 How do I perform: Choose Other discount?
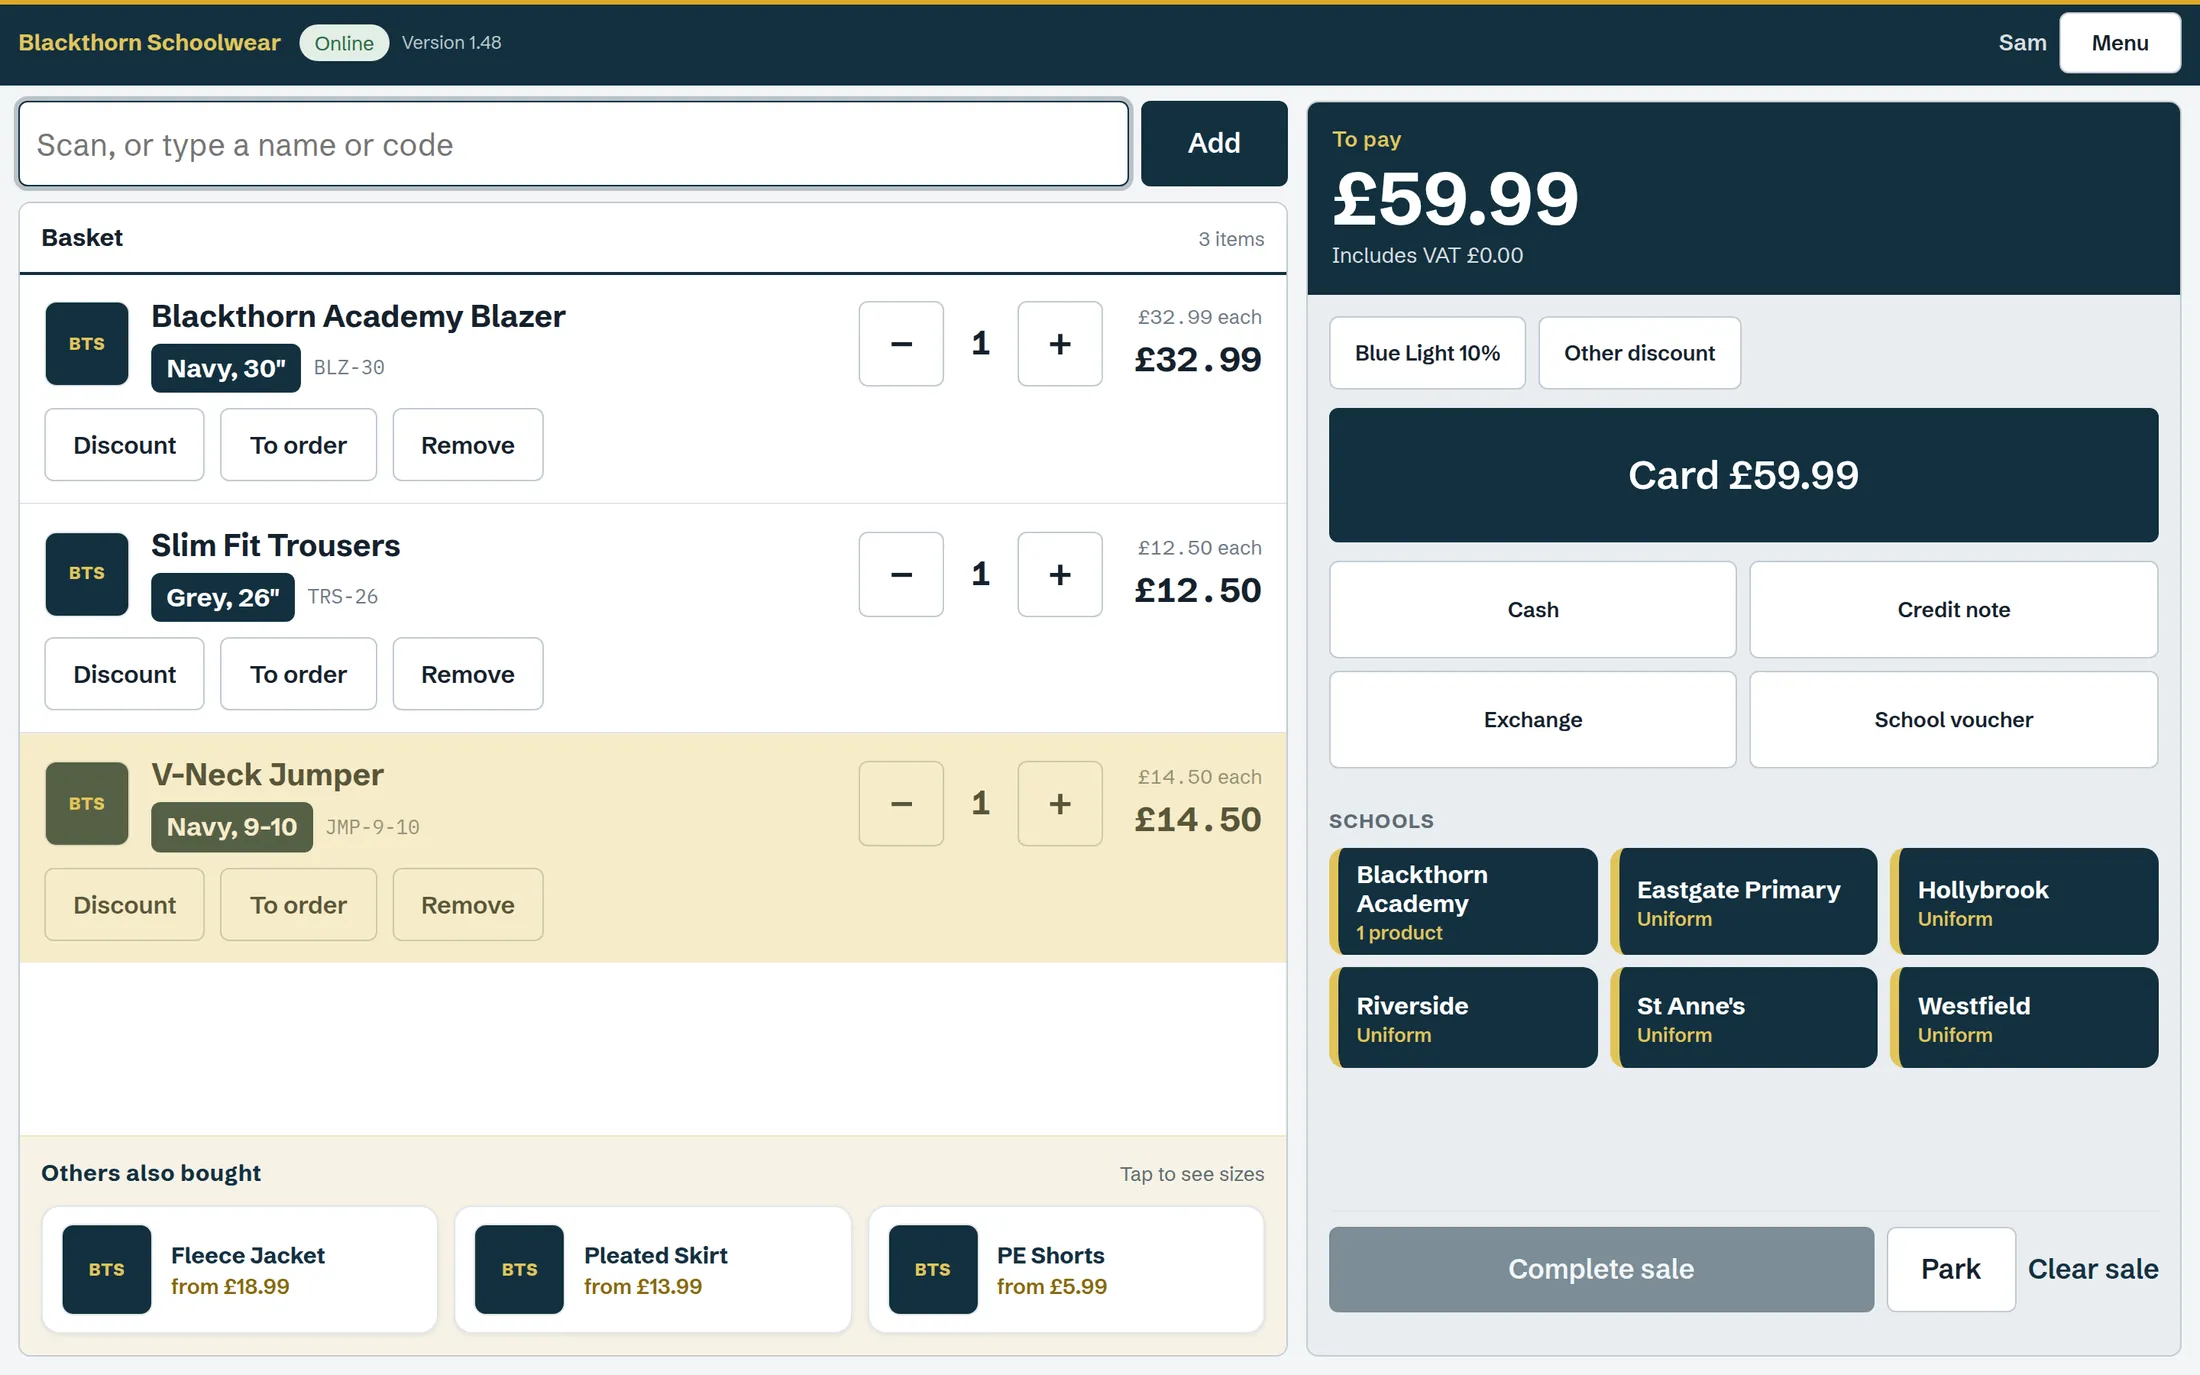coord(1639,353)
